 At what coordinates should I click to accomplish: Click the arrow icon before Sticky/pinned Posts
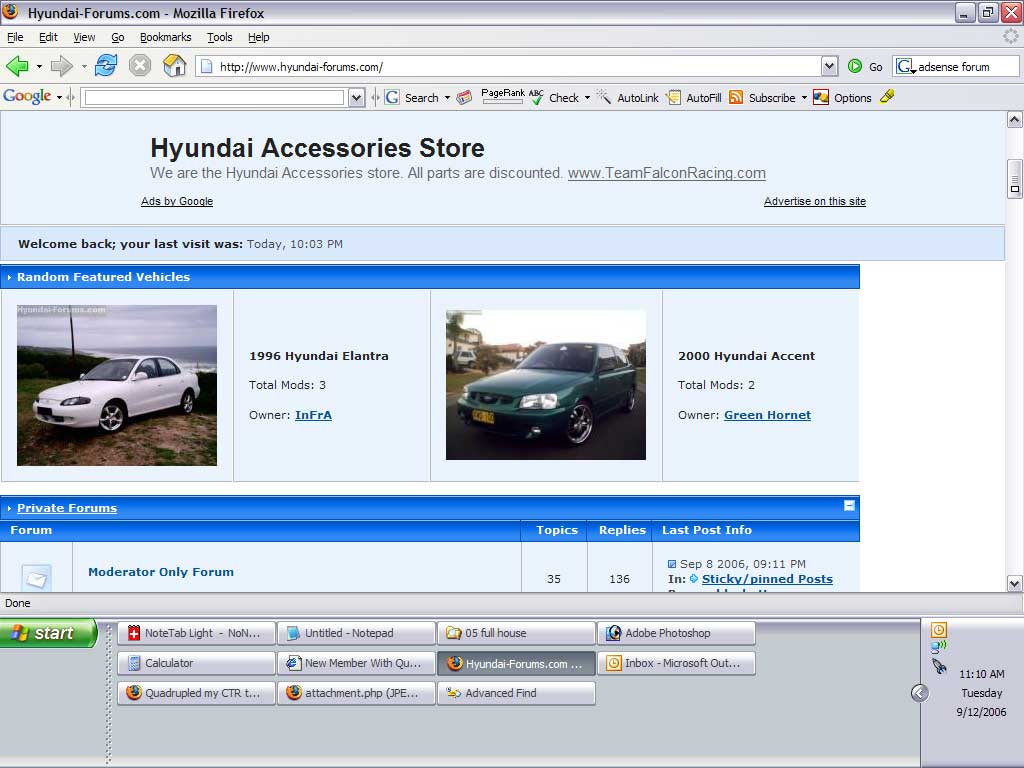[x=694, y=579]
